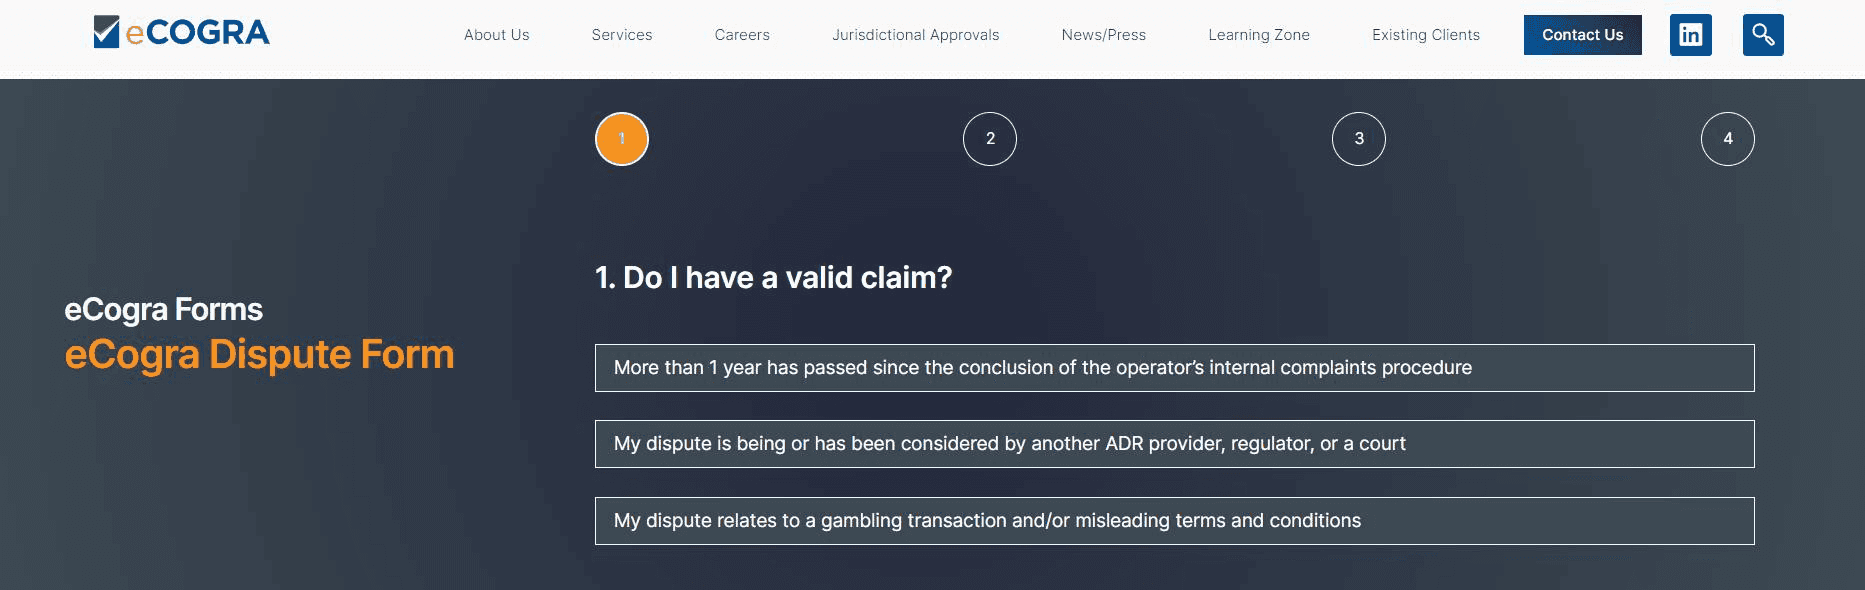Expand the Services menu
The width and height of the screenshot is (1865, 590).
[621, 35]
